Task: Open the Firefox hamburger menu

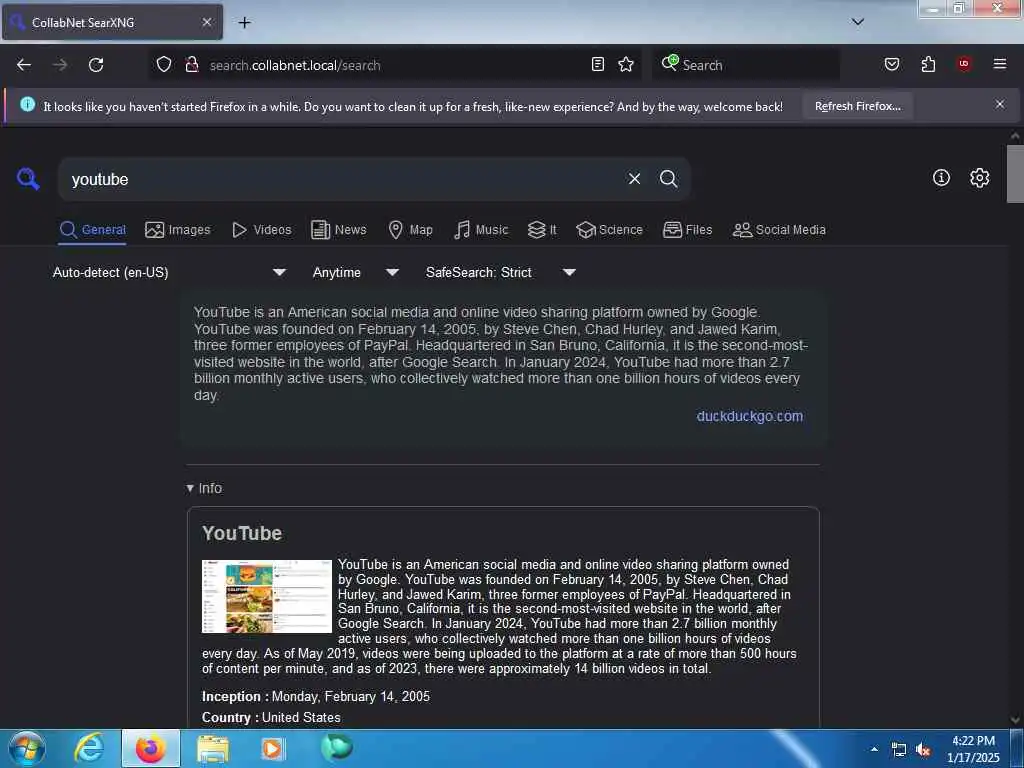Action: tap(1000, 64)
